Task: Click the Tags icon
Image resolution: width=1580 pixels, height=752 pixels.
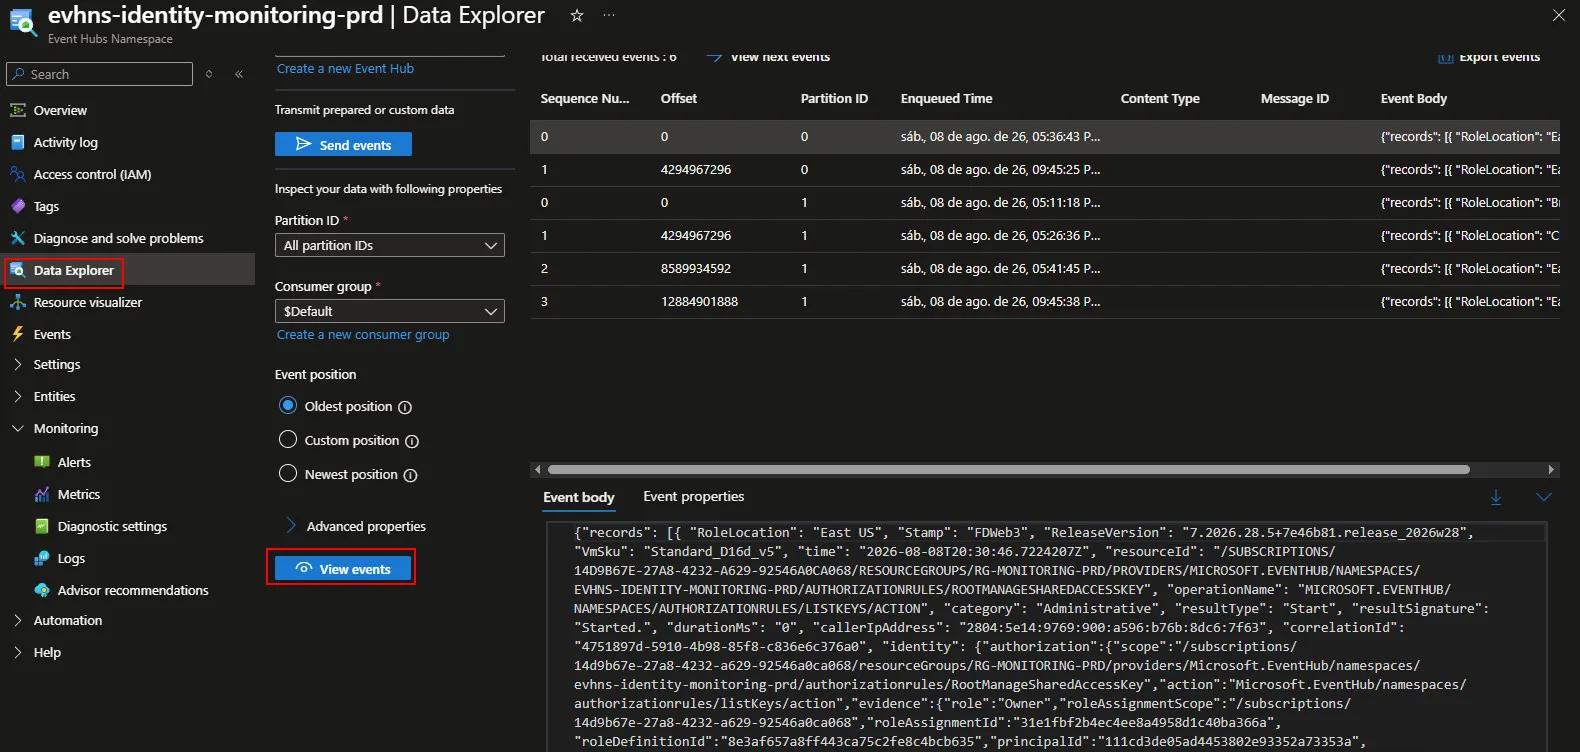Action: pos(17,206)
